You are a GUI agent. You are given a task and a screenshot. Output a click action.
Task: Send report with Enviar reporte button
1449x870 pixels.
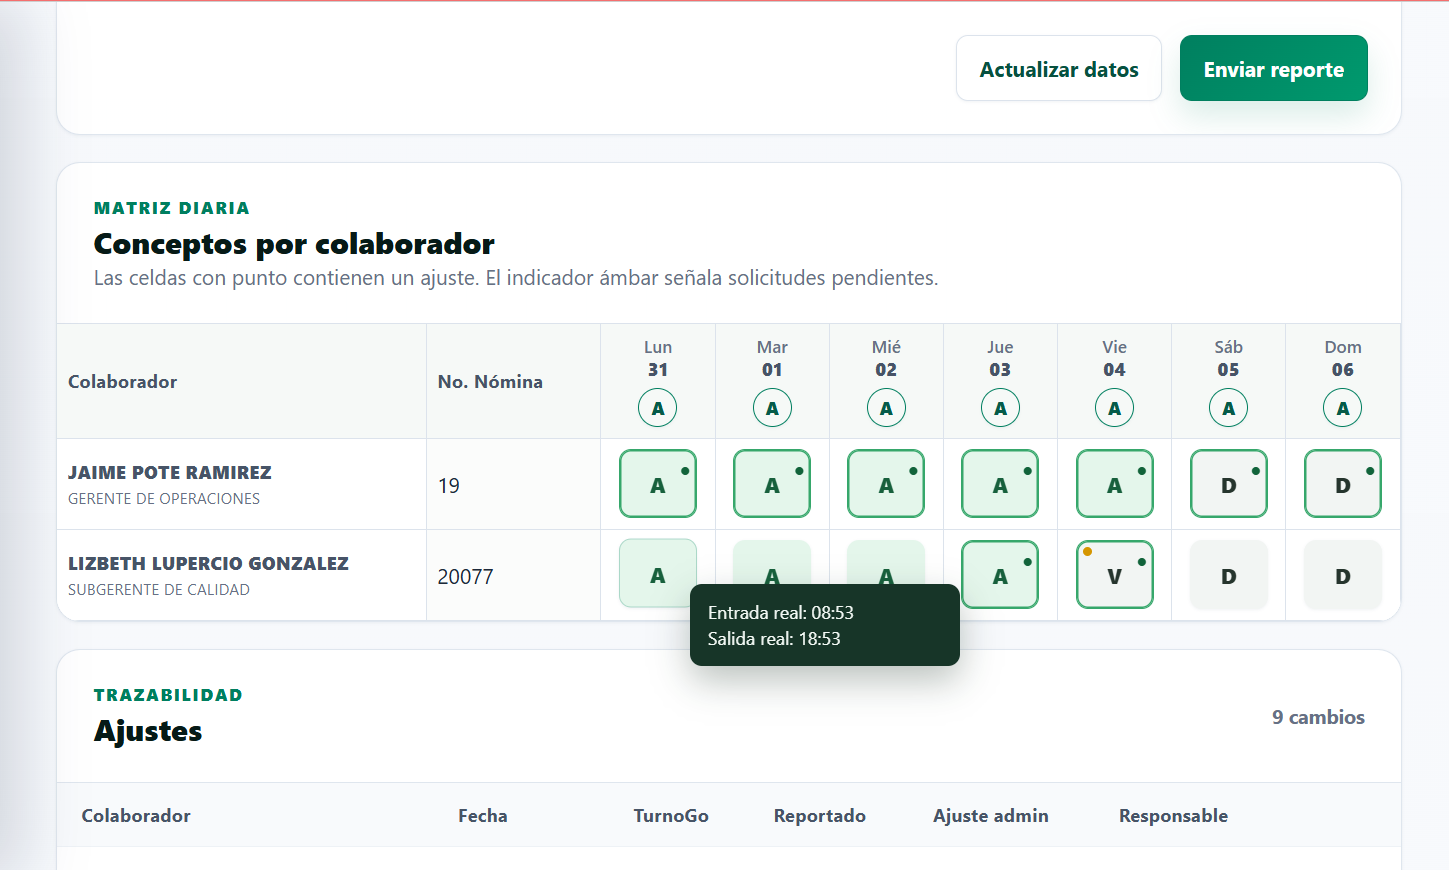1274,68
